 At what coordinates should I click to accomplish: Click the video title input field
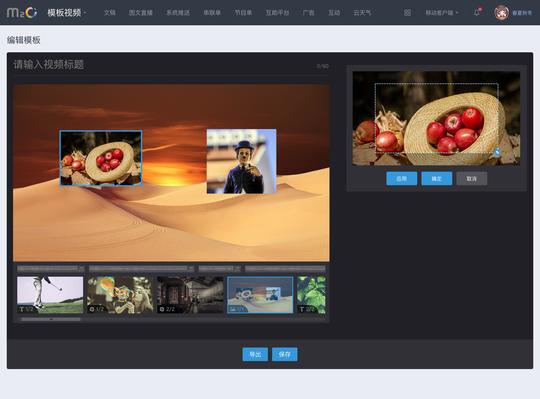click(x=171, y=65)
